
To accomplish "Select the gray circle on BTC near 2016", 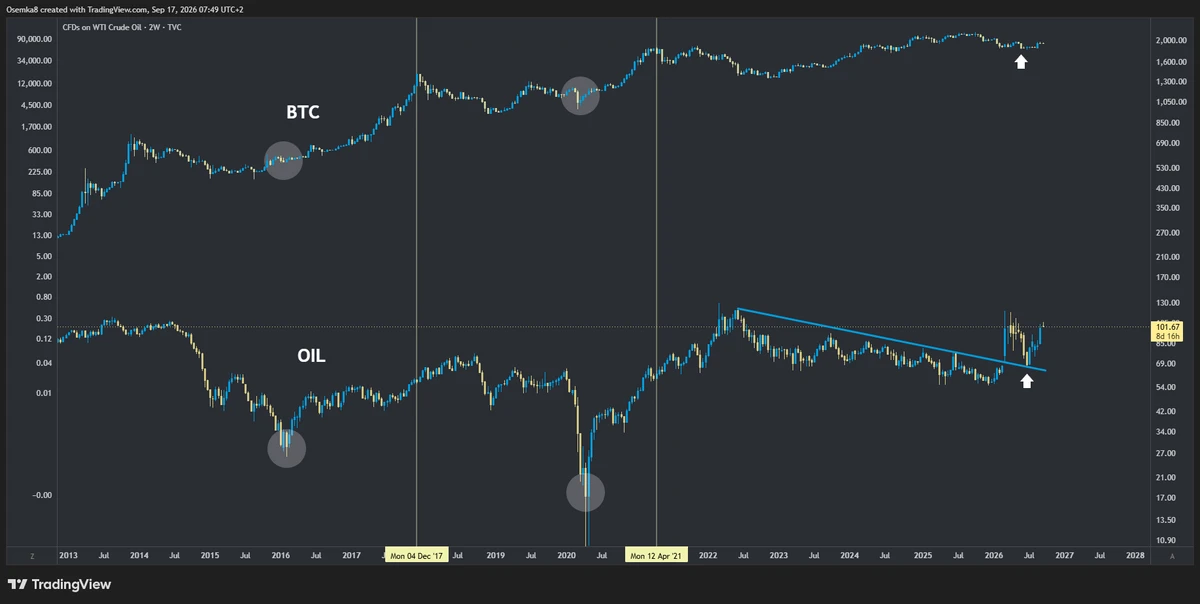I will (x=283, y=160).
